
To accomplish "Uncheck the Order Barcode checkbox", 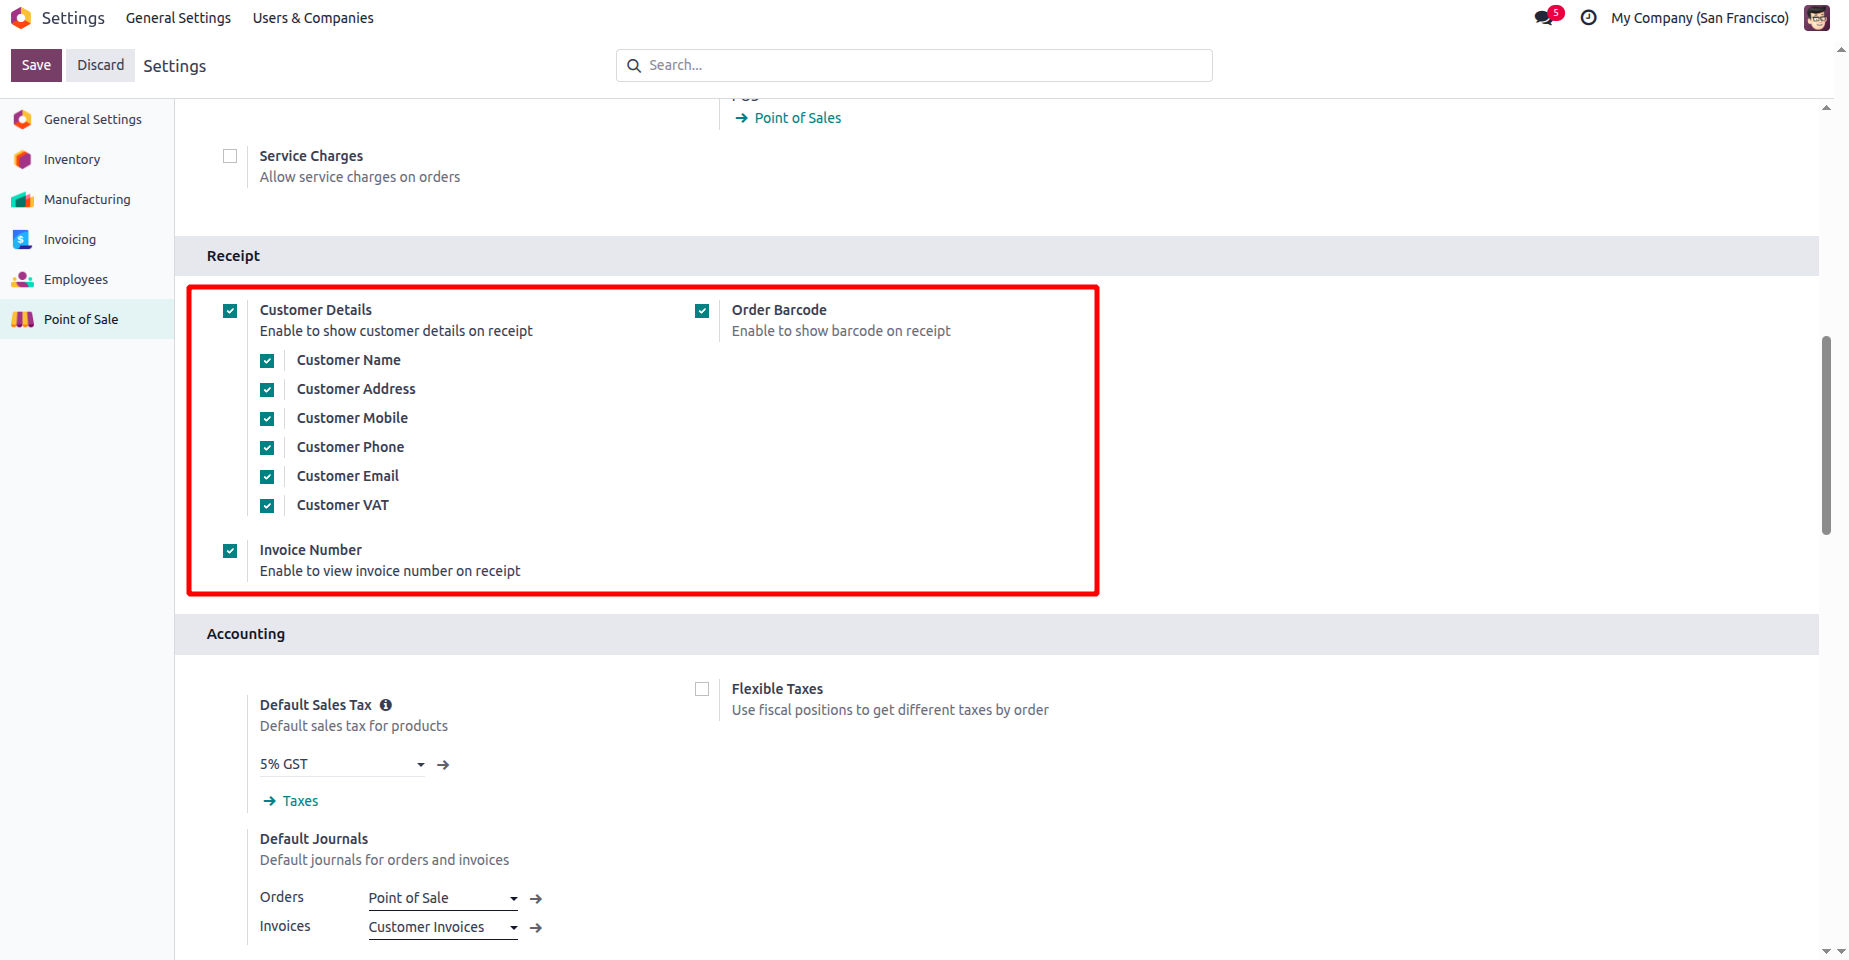I will pyautogui.click(x=702, y=311).
